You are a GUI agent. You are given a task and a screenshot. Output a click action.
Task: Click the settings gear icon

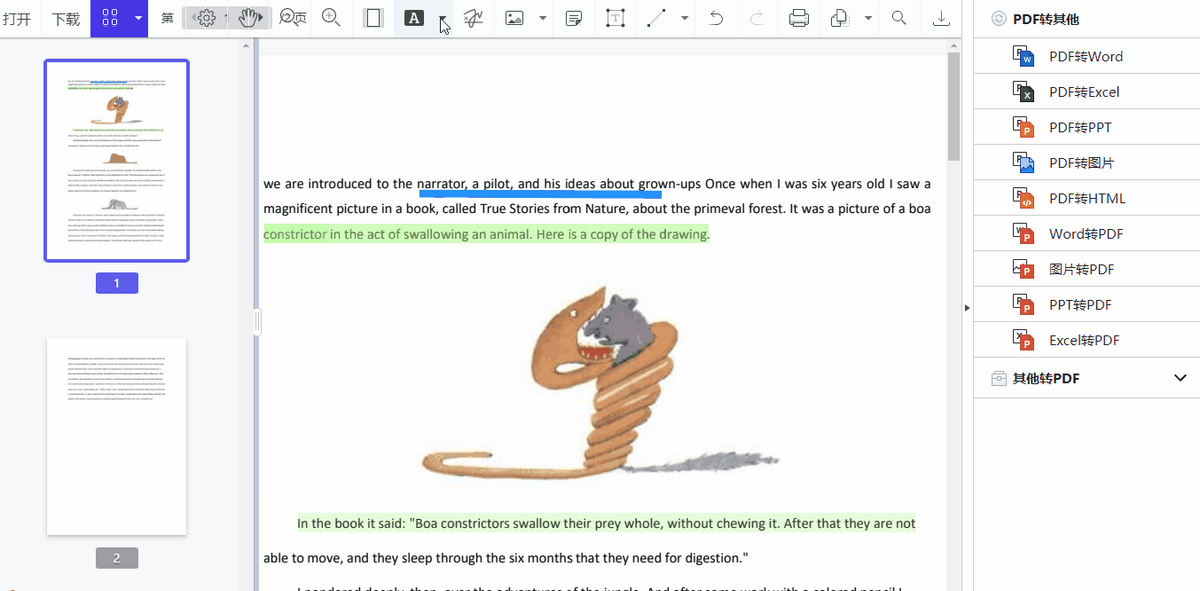point(206,18)
